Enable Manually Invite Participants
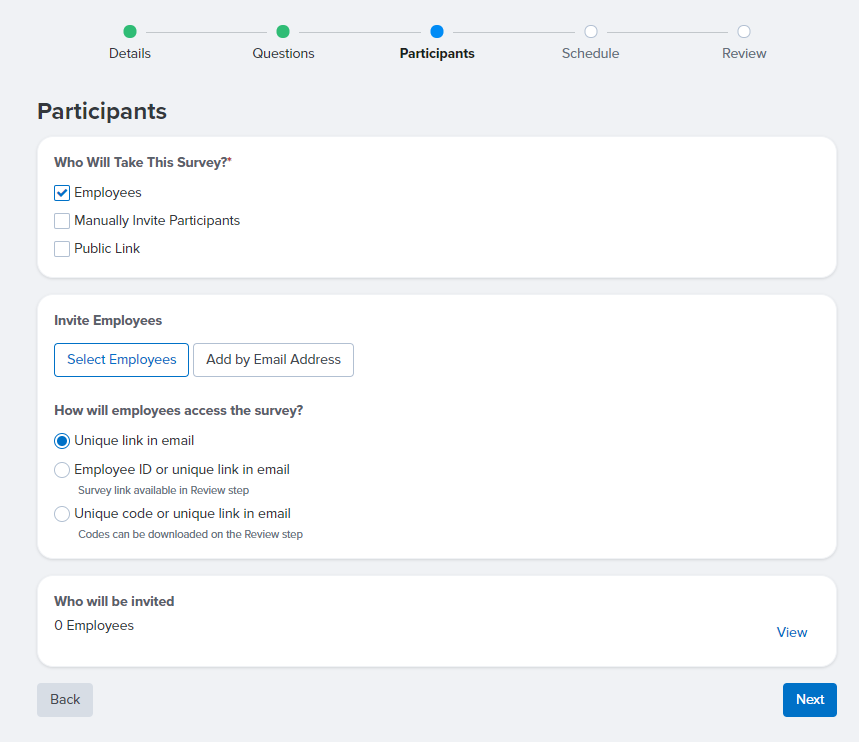859x742 pixels. pos(62,220)
